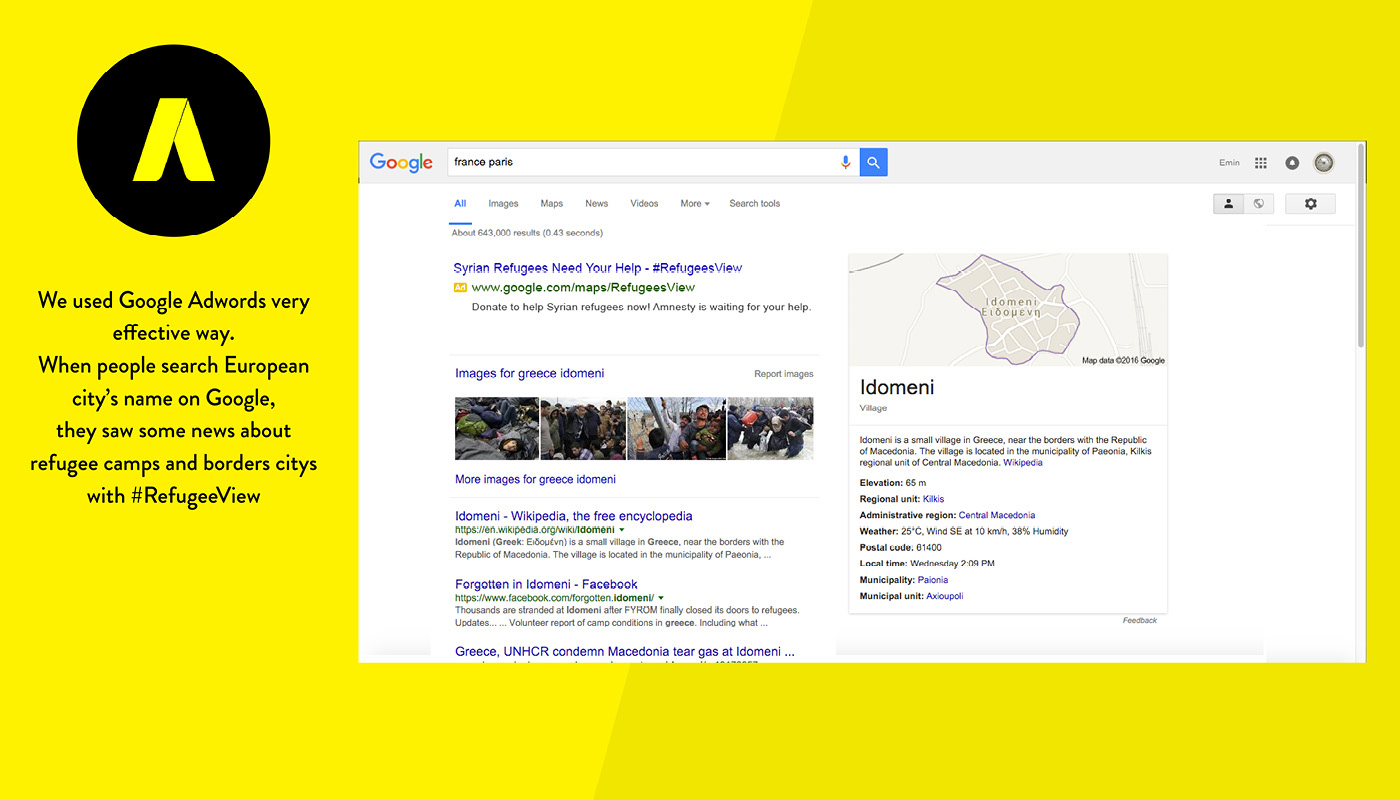Open Forgotten in Idomeni - Facebook result
Screen dimensions: 1400x800
[x=546, y=584]
